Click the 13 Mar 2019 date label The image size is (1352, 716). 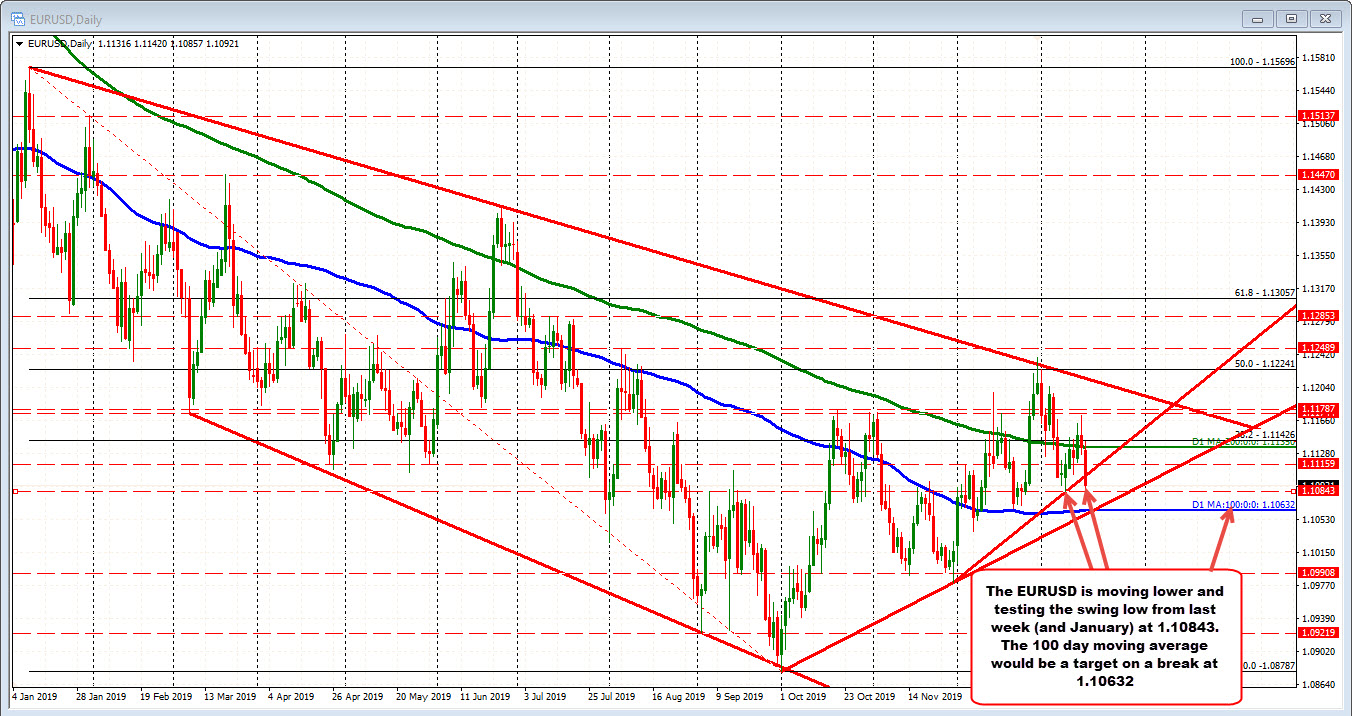pos(230,695)
